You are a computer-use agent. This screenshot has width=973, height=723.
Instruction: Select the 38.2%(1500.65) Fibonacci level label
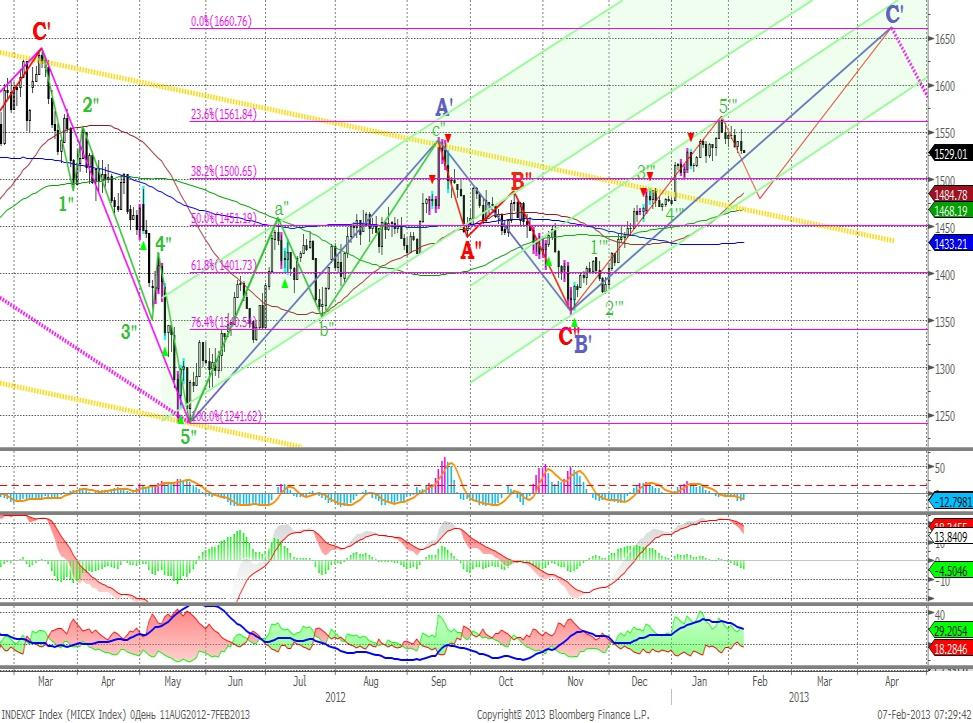[223, 172]
